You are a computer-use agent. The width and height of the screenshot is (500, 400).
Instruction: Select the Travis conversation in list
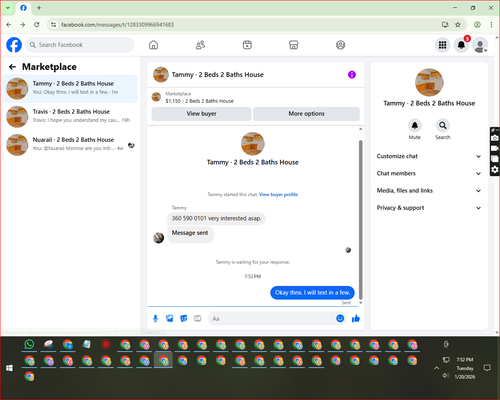tap(70, 117)
